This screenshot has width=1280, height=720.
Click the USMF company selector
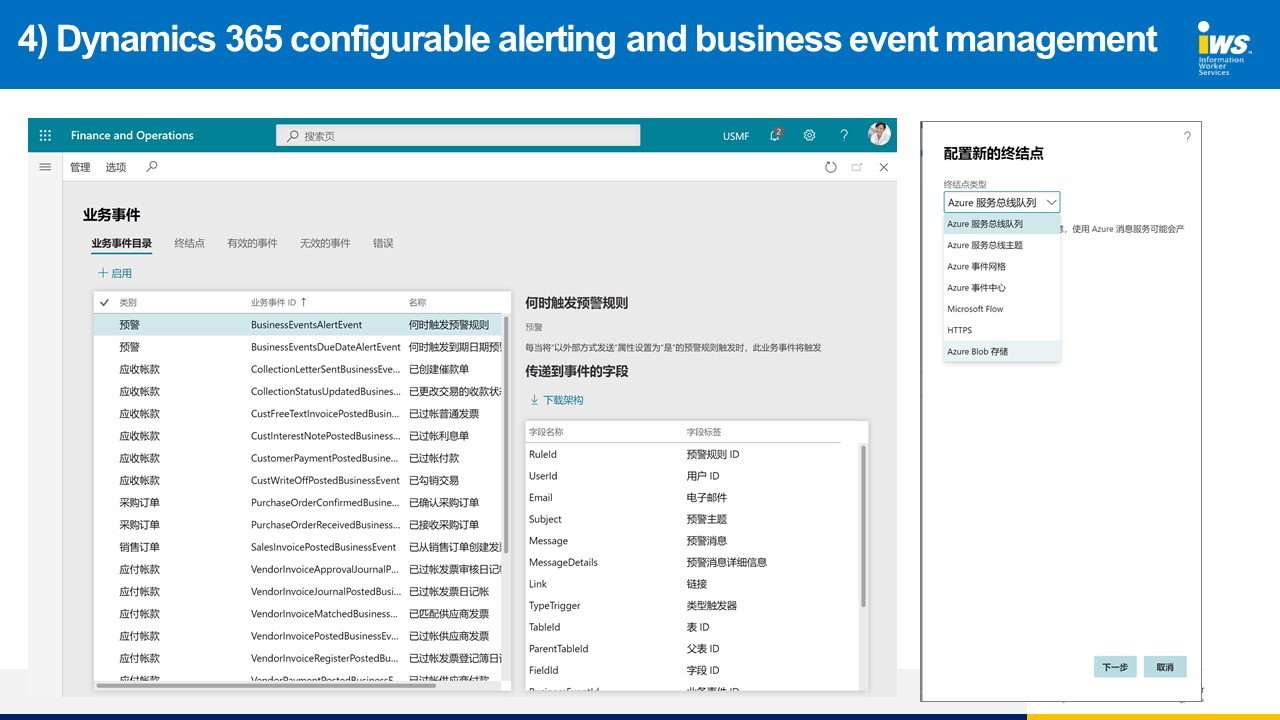coord(736,136)
